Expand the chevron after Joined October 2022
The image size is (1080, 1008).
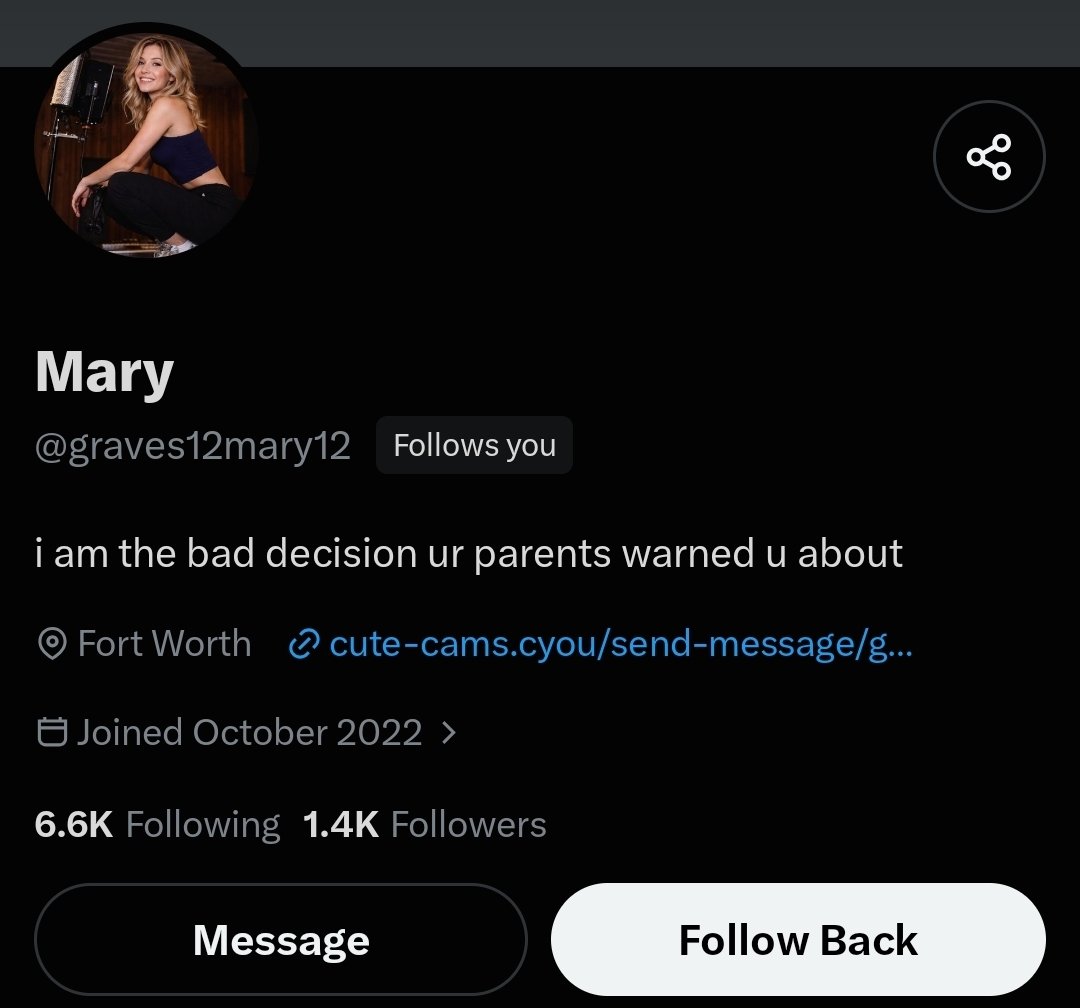click(x=448, y=732)
